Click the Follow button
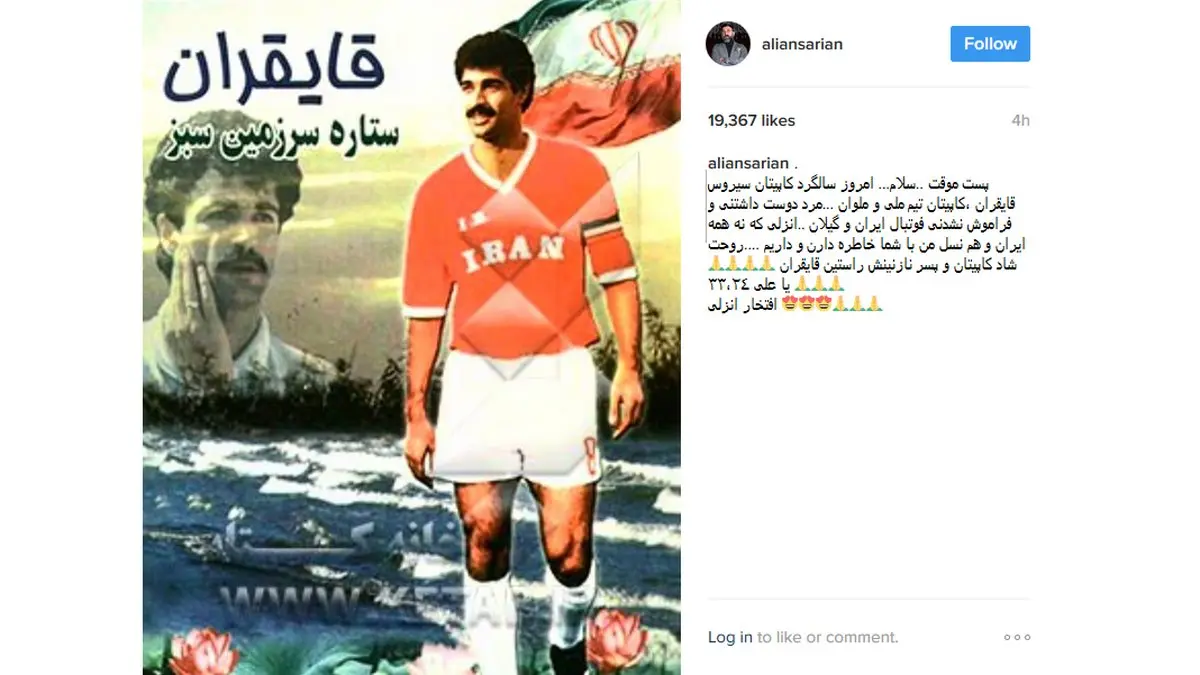 [990, 44]
